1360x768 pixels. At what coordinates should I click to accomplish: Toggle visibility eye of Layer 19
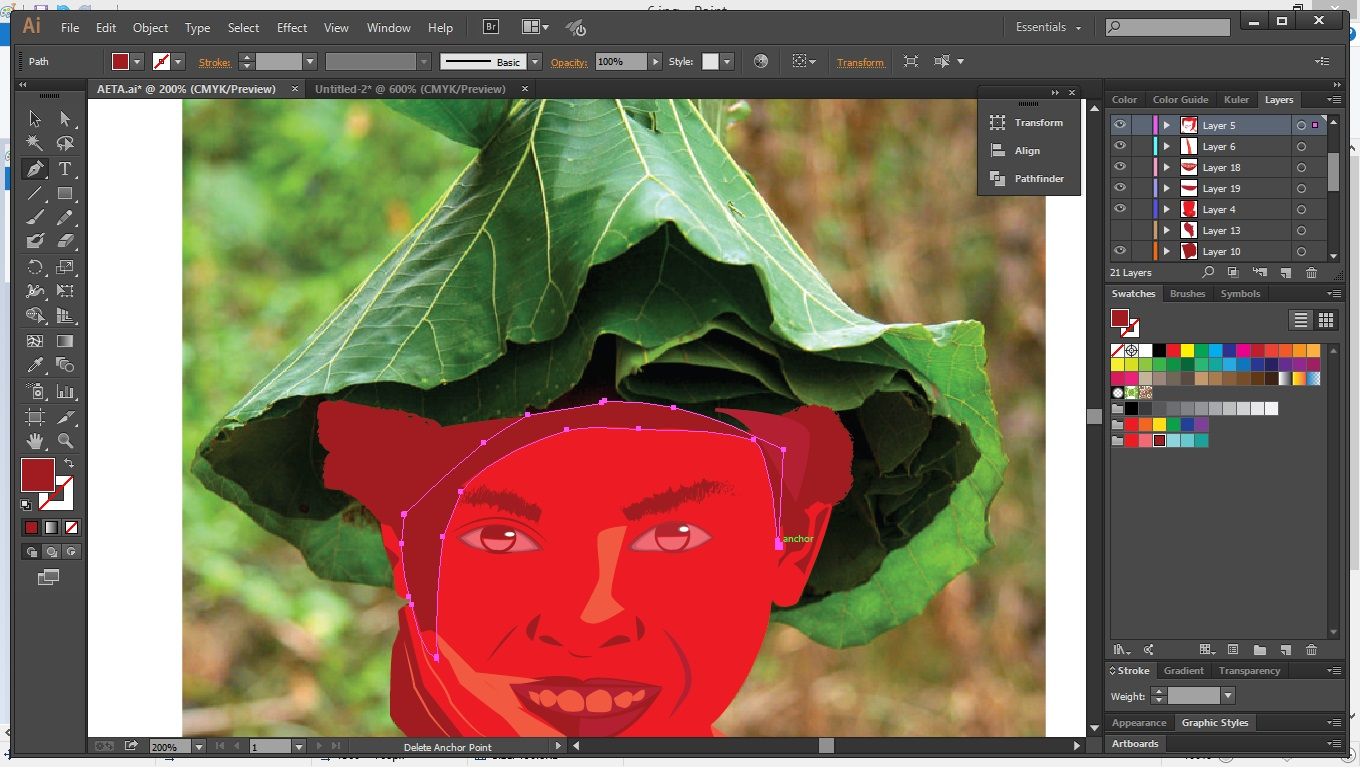1120,188
